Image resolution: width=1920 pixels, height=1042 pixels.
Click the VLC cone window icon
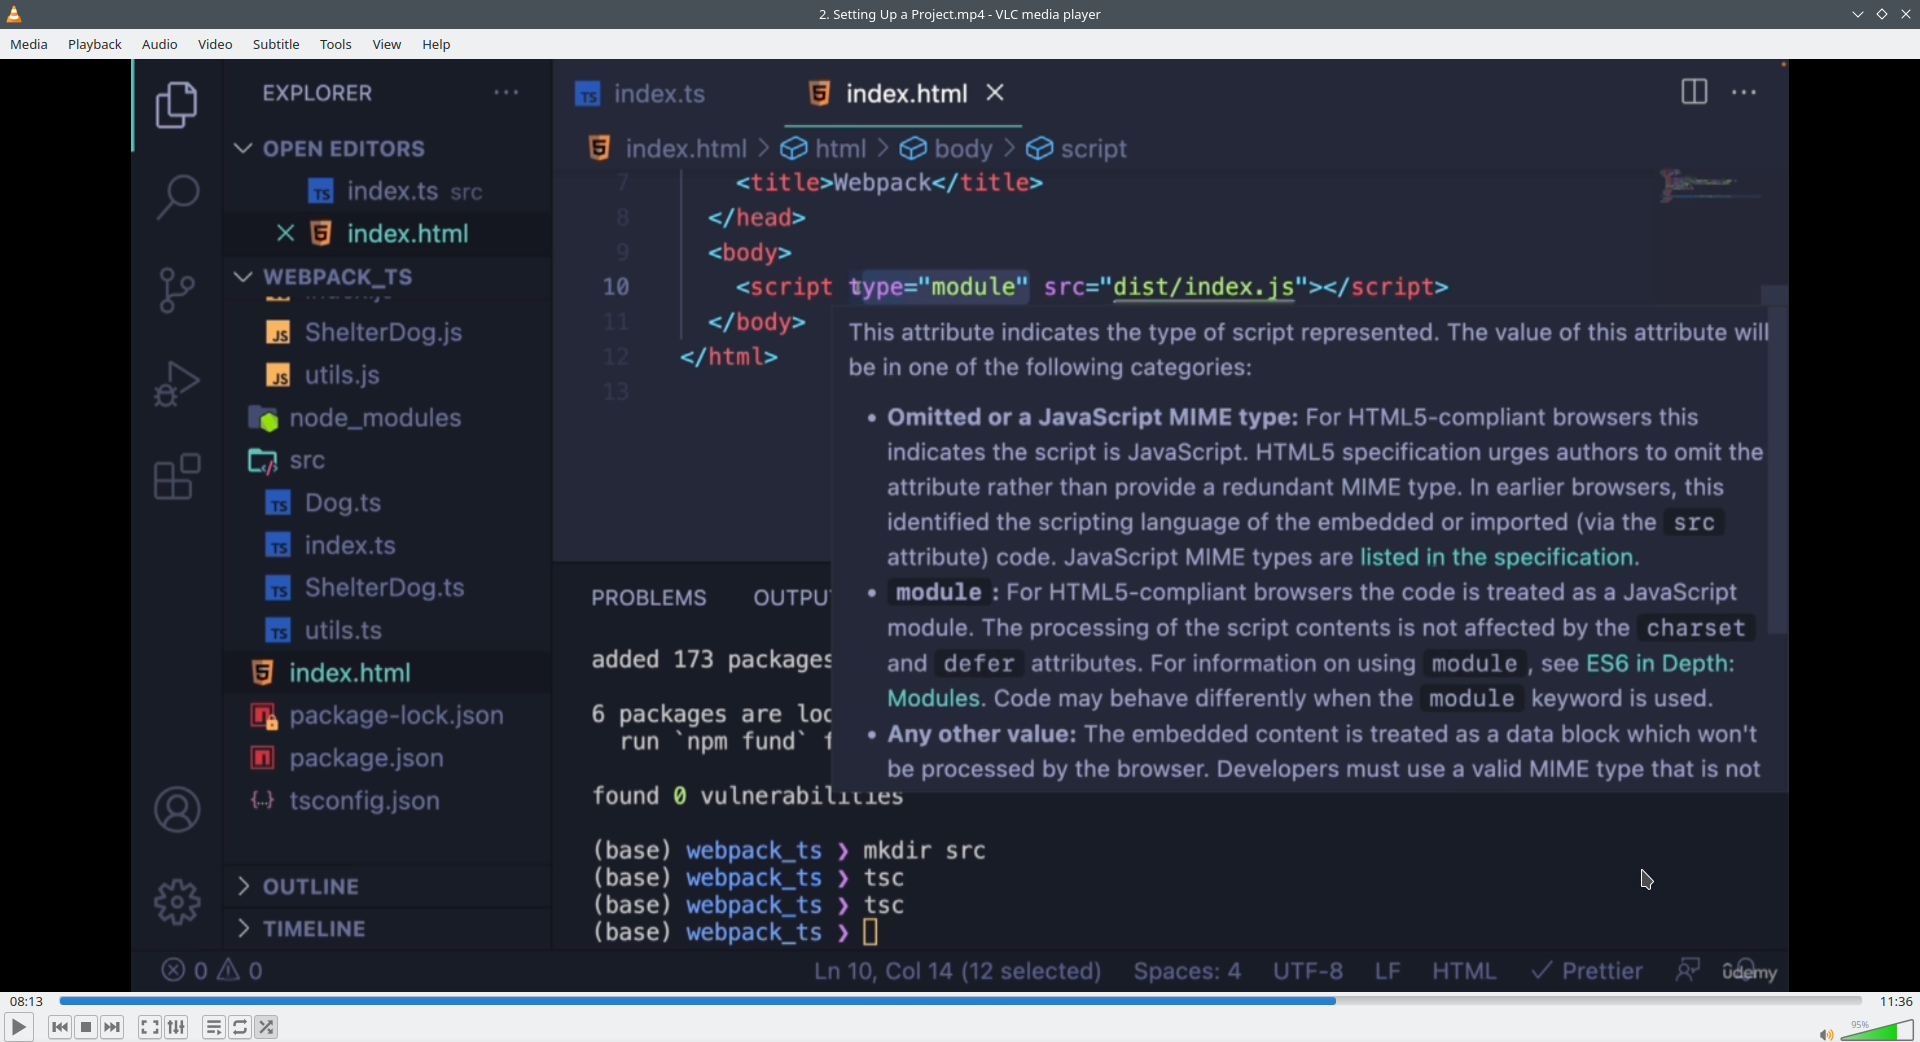click(x=14, y=14)
